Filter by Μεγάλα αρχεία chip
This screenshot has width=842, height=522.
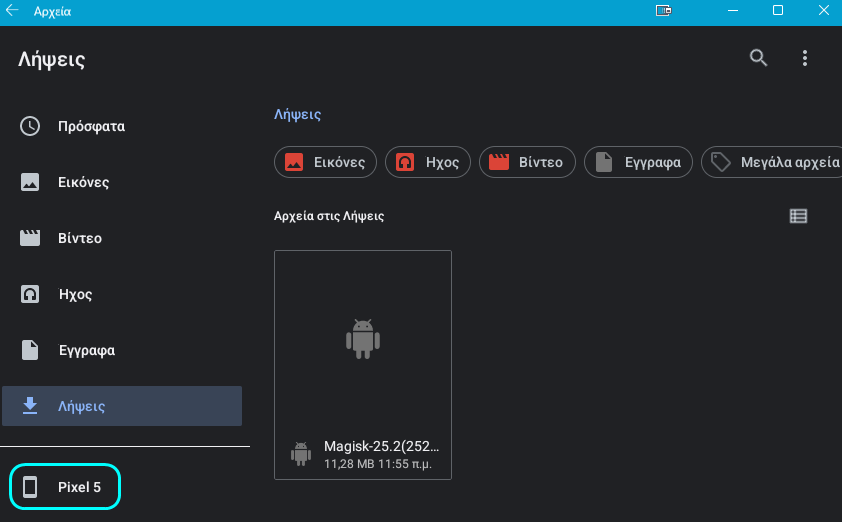point(772,162)
